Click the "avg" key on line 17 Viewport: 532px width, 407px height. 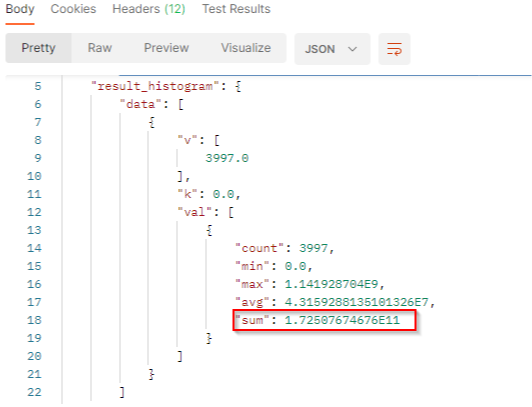[252, 302]
